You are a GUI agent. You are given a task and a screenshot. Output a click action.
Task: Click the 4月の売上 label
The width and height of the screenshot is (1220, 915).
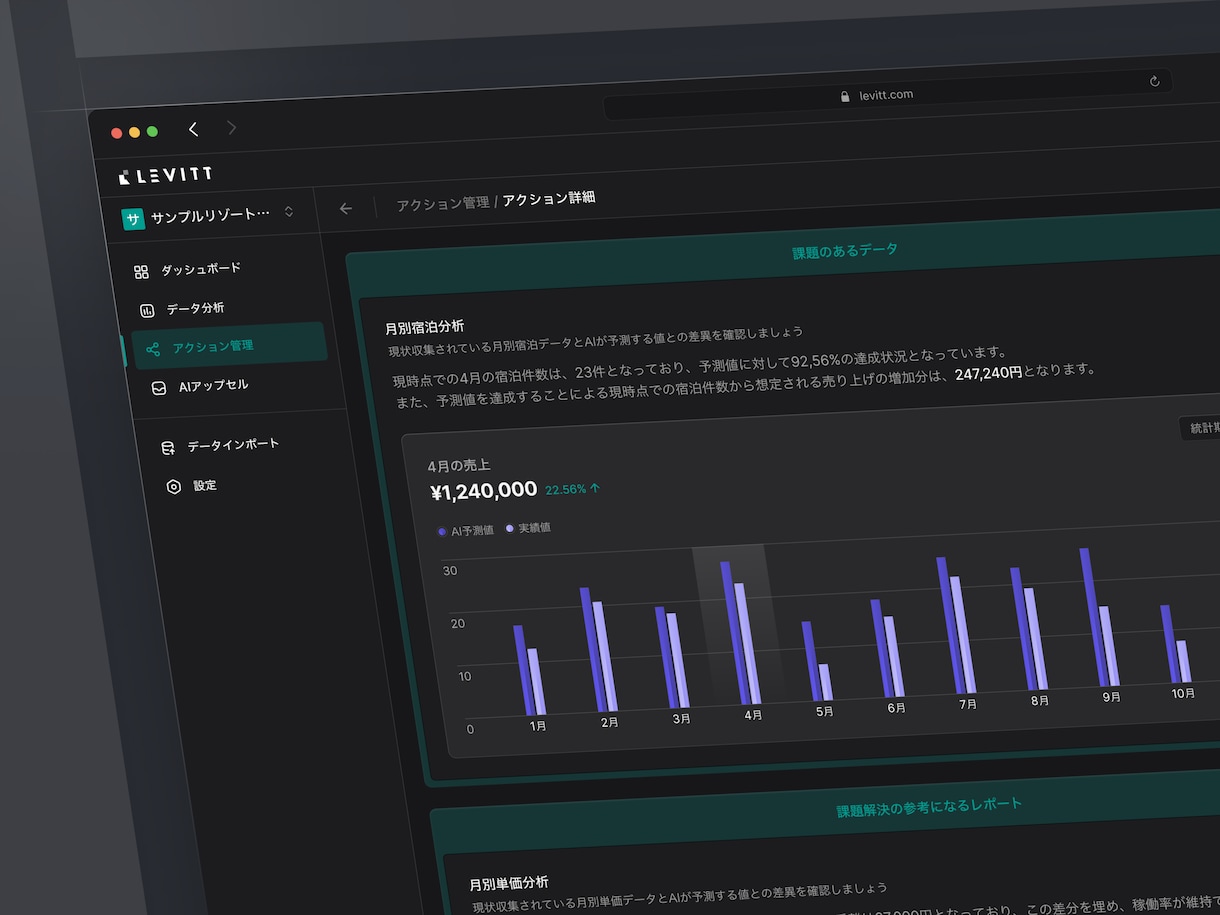click(x=459, y=466)
